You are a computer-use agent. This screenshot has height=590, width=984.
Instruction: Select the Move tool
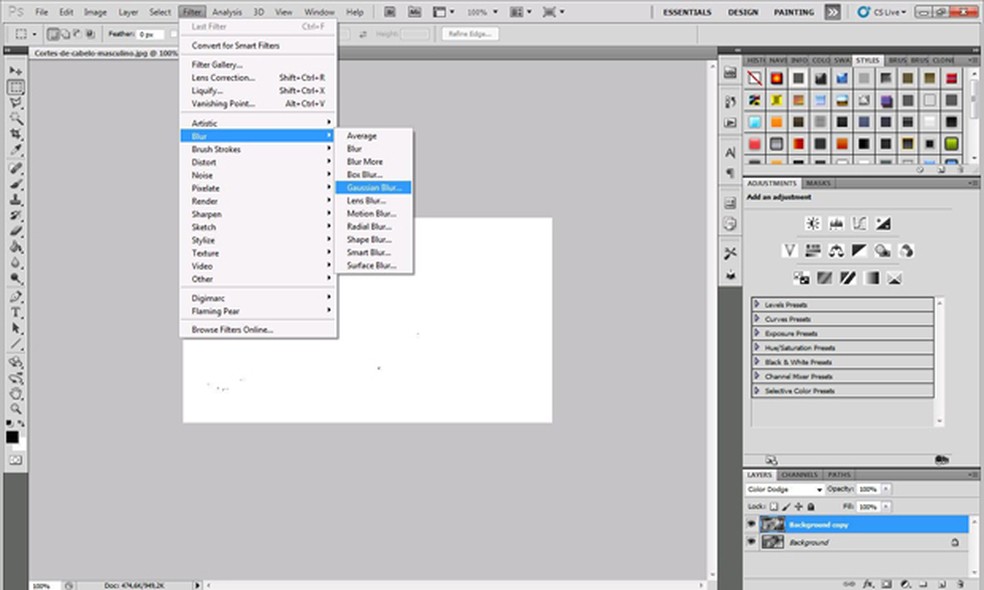15,71
